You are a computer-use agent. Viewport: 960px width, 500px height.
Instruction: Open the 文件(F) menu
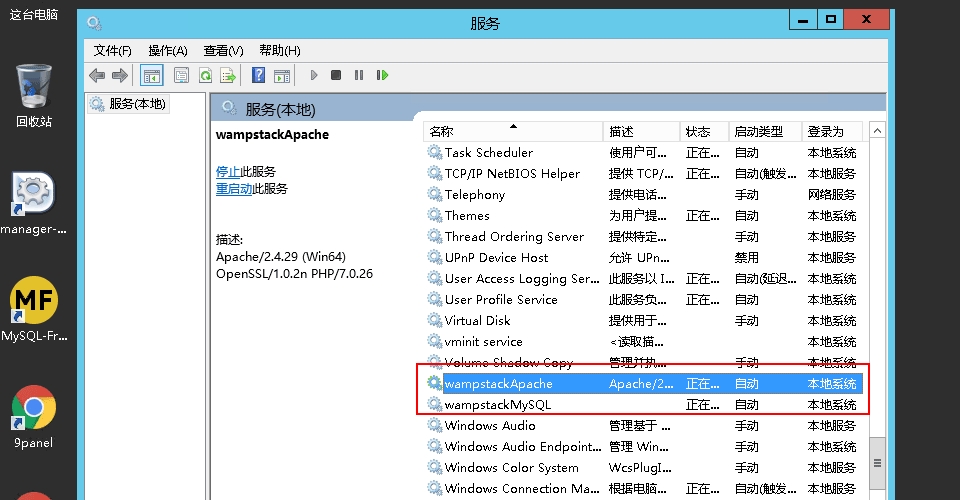112,50
